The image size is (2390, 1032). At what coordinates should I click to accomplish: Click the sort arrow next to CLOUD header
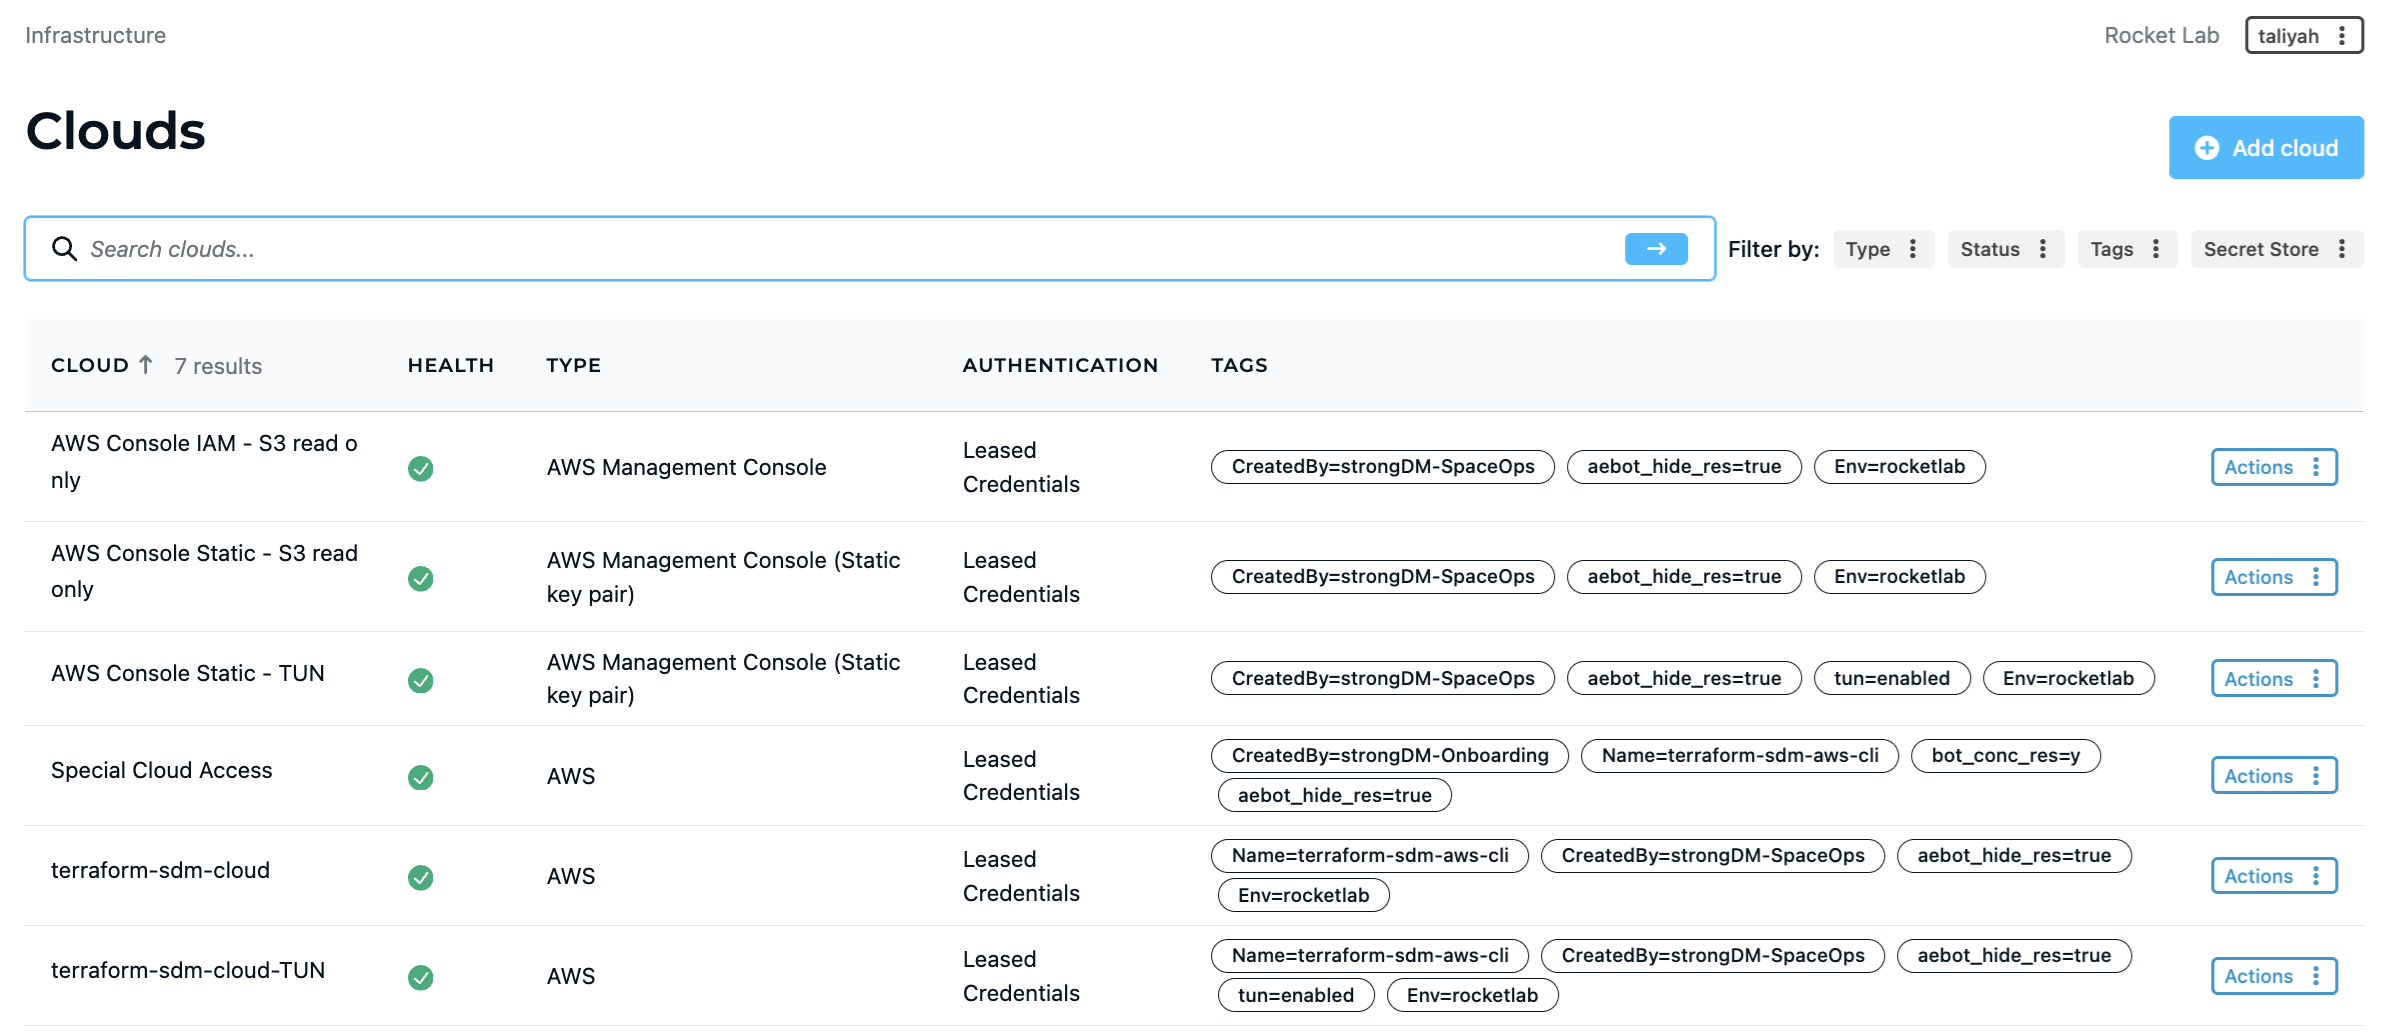pyautogui.click(x=146, y=364)
